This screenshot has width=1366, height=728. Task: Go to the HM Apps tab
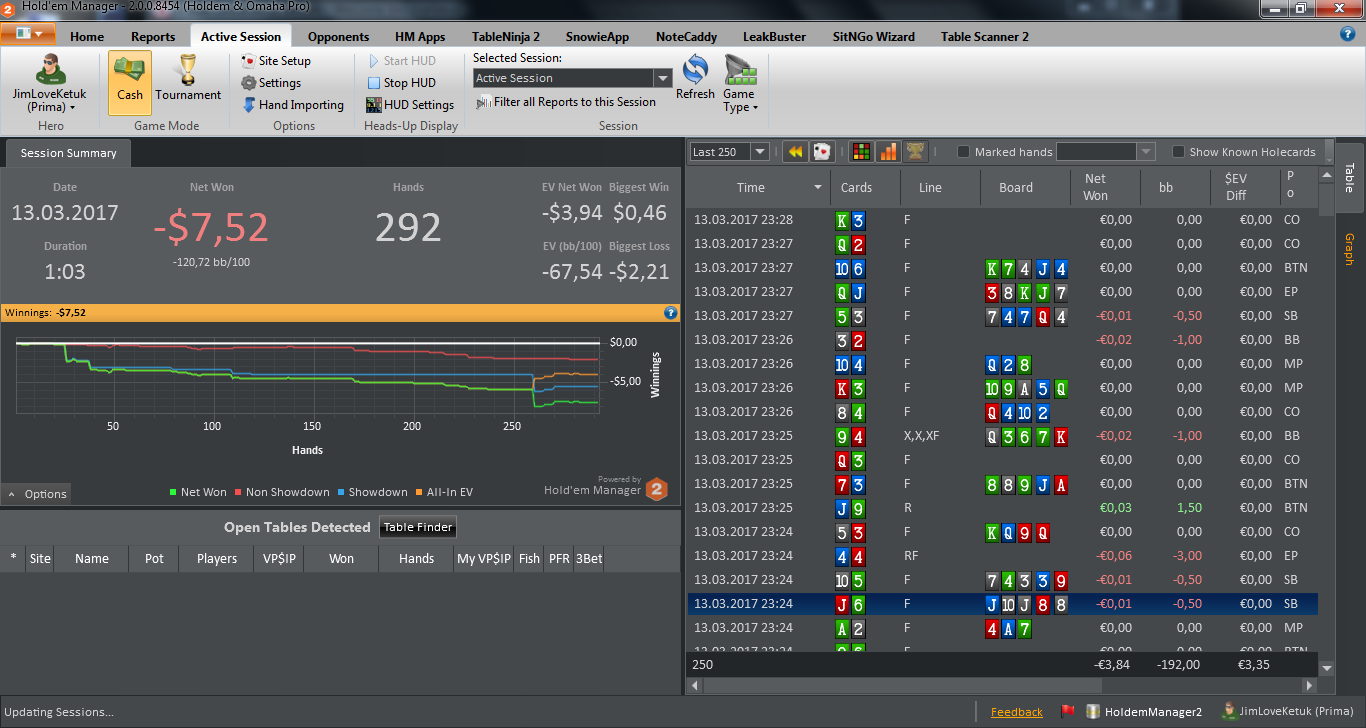(x=420, y=37)
